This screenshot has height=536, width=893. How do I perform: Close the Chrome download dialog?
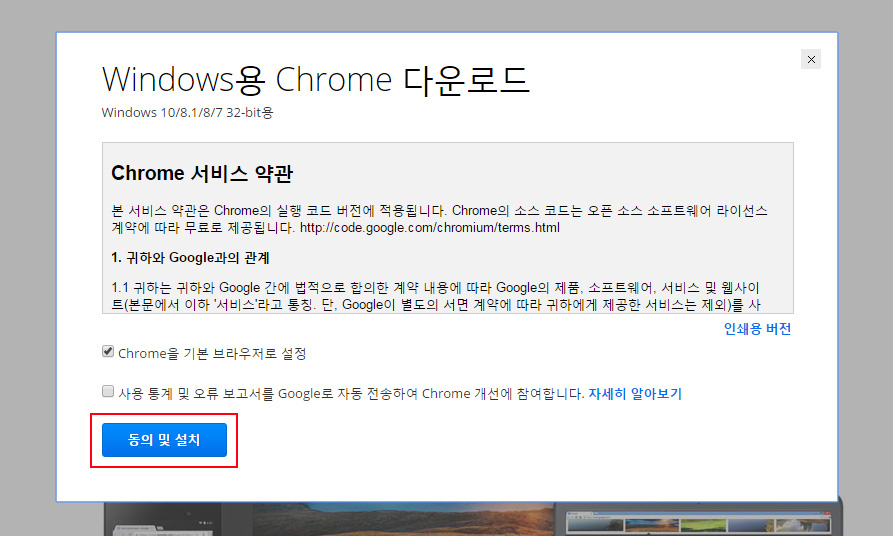pyautogui.click(x=811, y=59)
